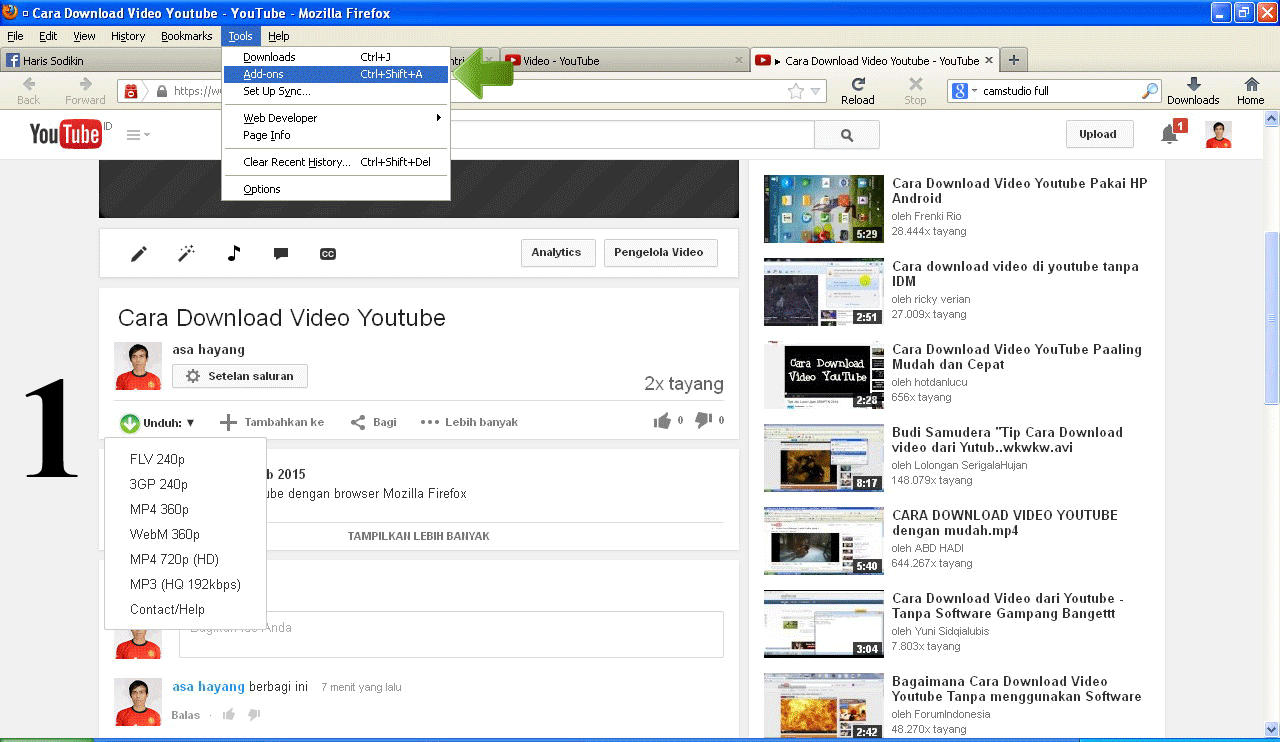The image size is (1280, 742).
Task: Click the Setelan saluran button
Action: click(240, 376)
